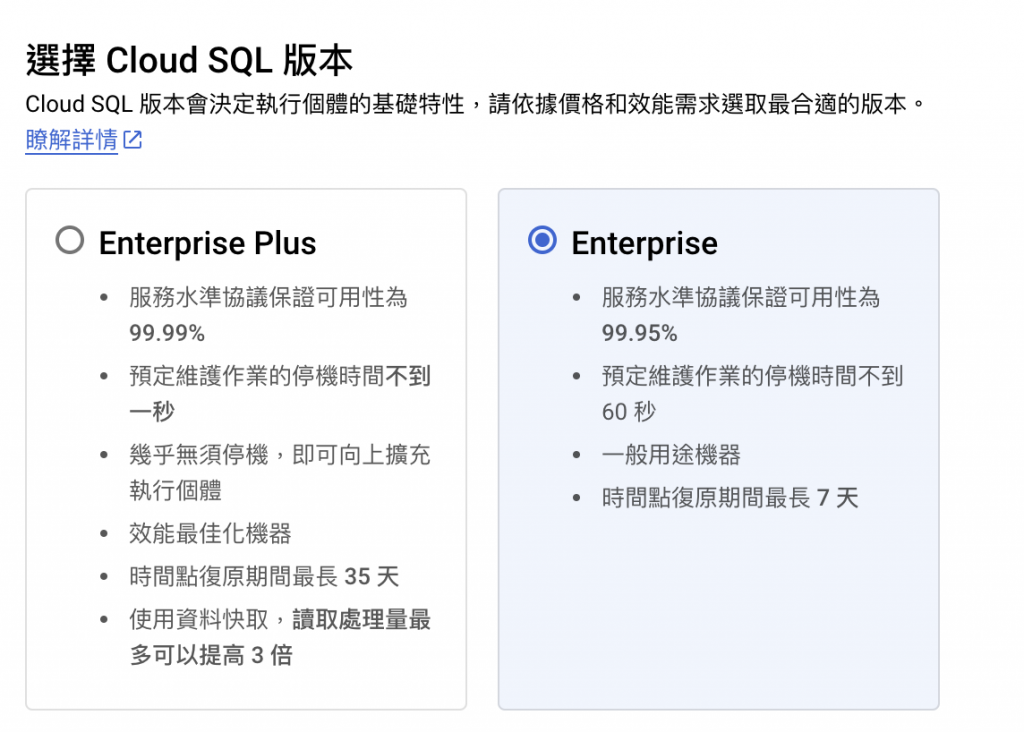Click the 35 天 recovery period bullet
The width and height of the screenshot is (1024, 732).
(x=264, y=577)
